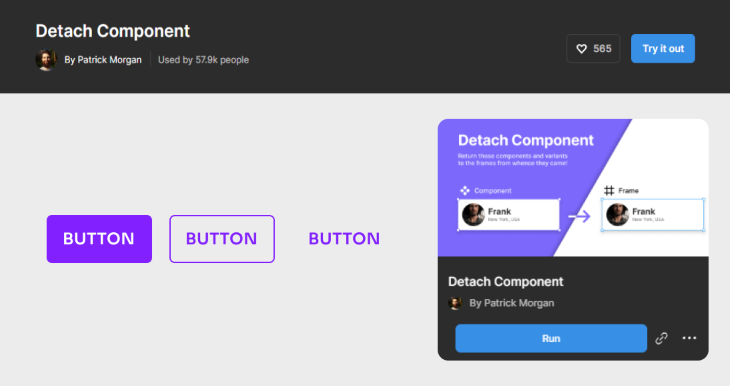Click the small author avatar in the plugin card
730x386 pixels.
[x=455, y=303]
